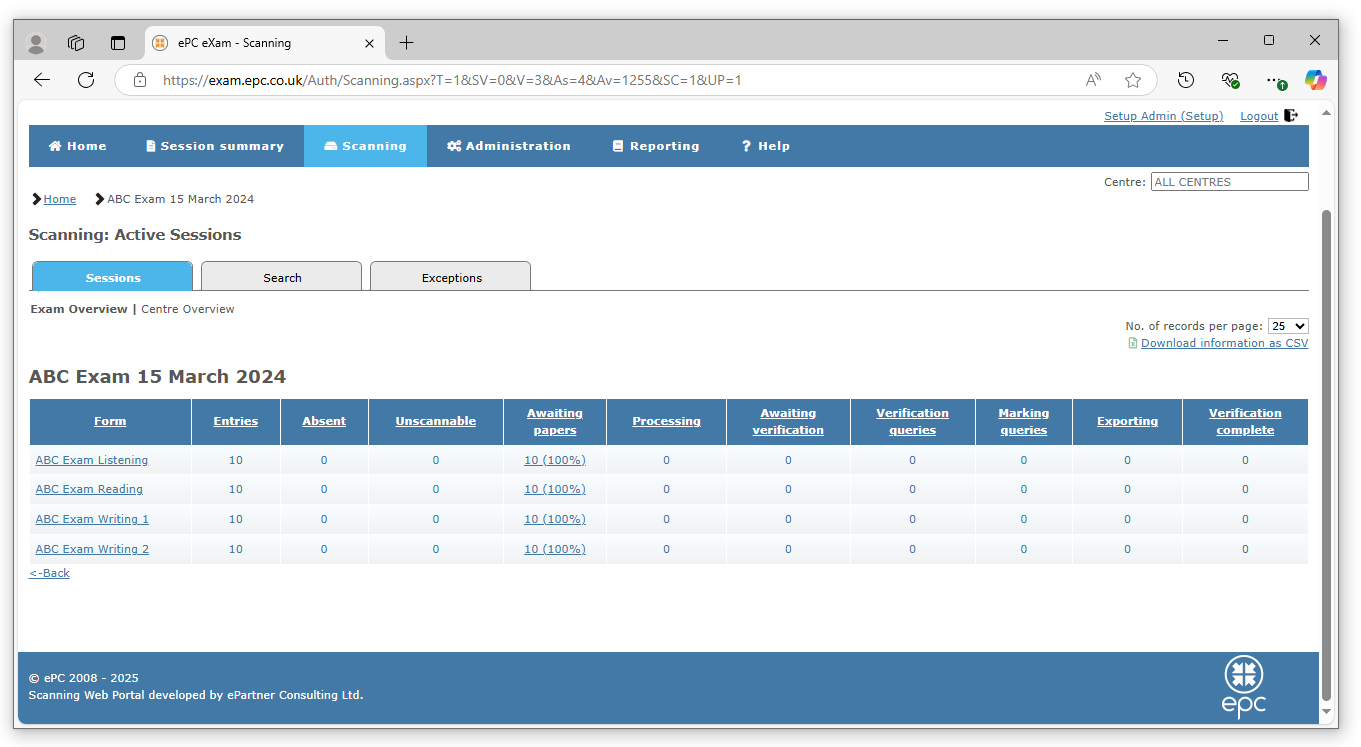Open Copilot icon in browser toolbar
Viewport: 1361px width, 747px height.
pos(1316,80)
